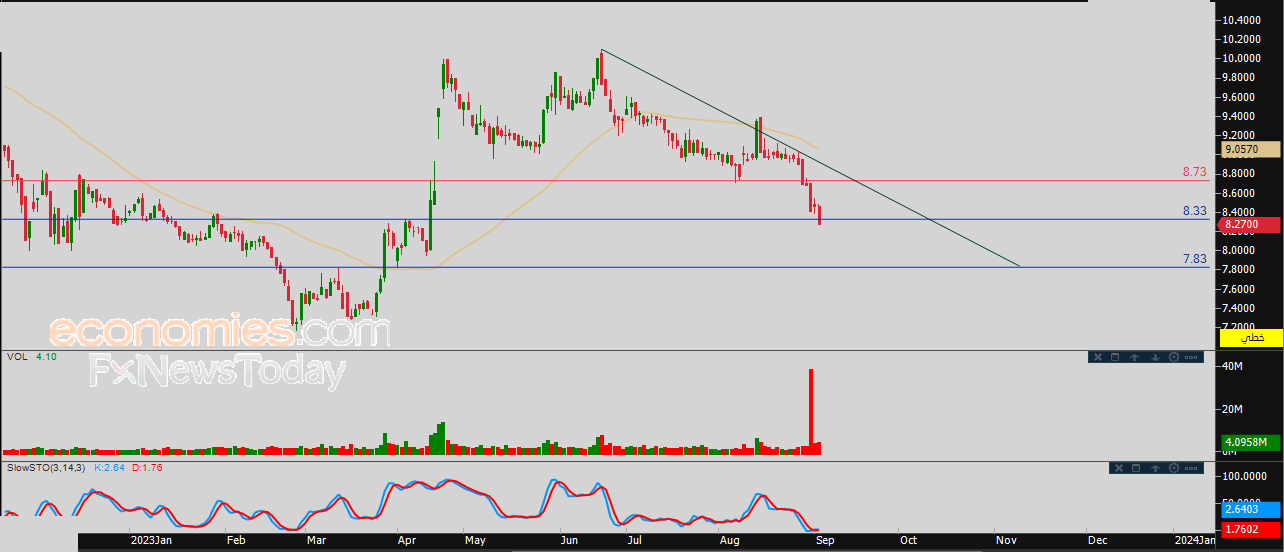Maximize the VOL panel with window icon
Image resolution: width=1284 pixels, height=552 pixels.
point(1116,357)
